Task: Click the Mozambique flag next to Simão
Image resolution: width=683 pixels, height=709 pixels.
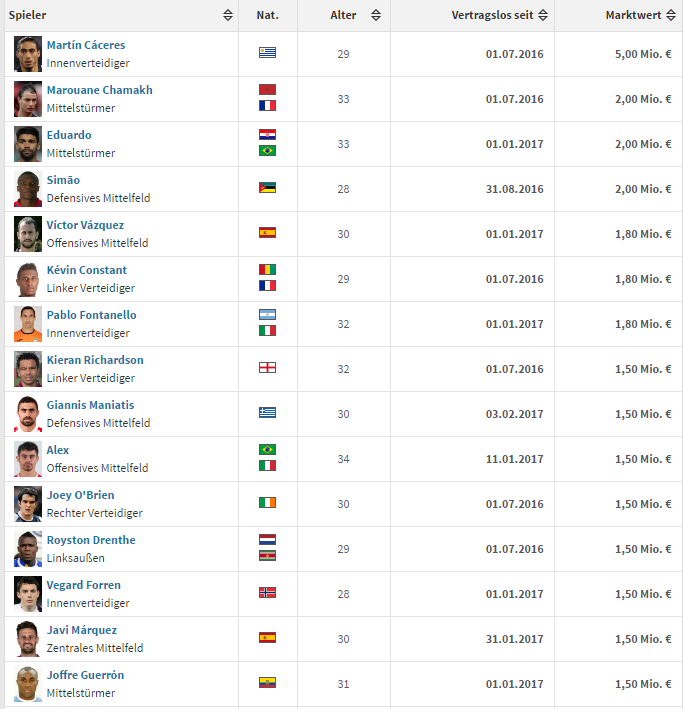Action: tap(267, 188)
